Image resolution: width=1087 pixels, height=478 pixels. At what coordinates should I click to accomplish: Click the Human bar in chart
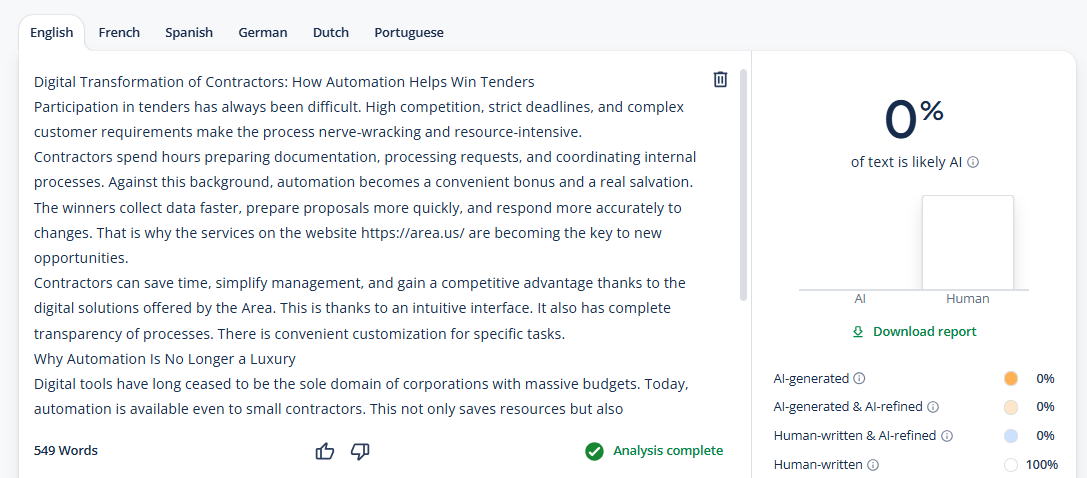[x=968, y=242]
